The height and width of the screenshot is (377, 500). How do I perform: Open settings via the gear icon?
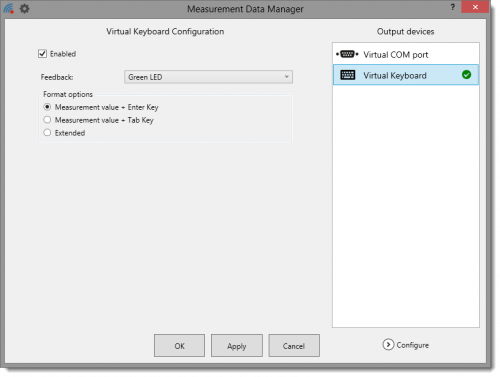click(x=24, y=8)
